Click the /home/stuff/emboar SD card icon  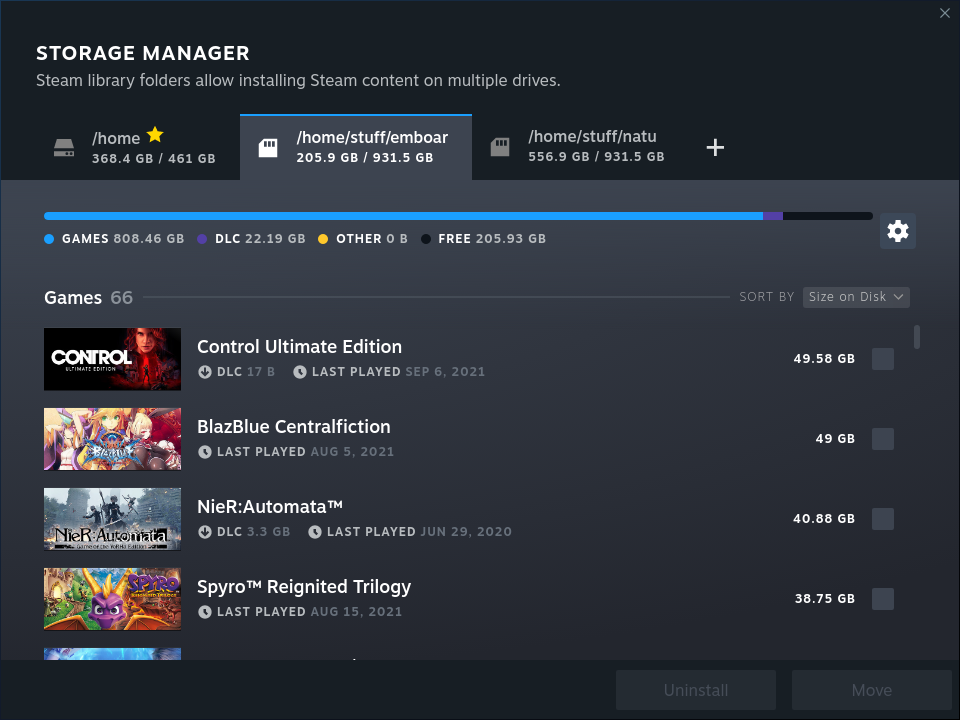coord(268,148)
